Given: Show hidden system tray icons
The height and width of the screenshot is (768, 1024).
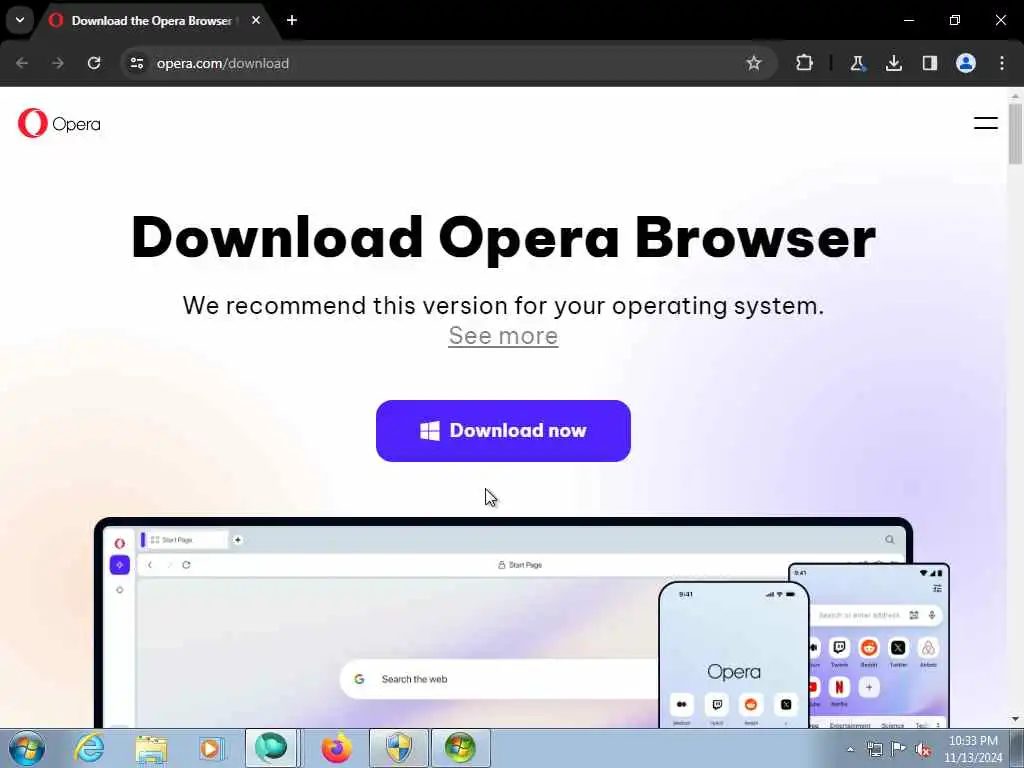Looking at the screenshot, I should (x=850, y=749).
